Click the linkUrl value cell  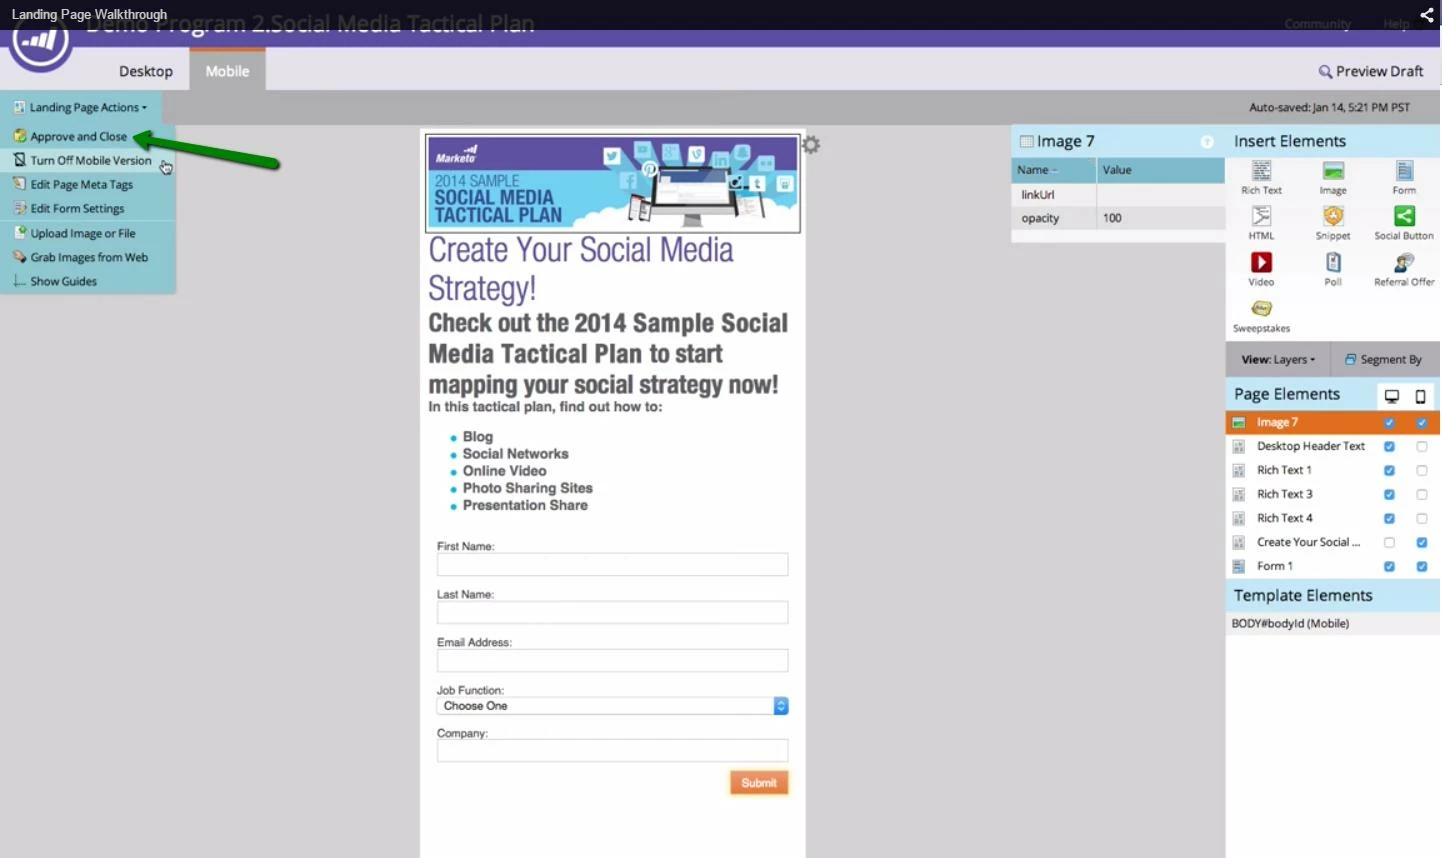point(1160,194)
